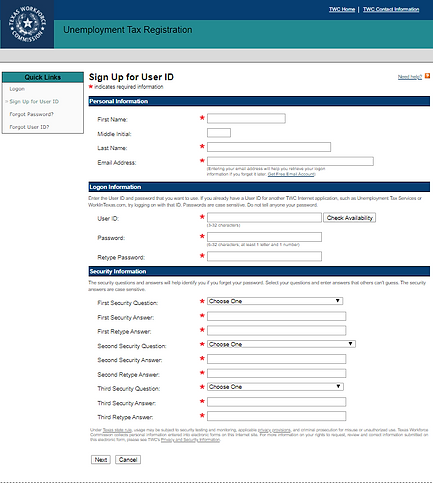This screenshot has height=483, width=433.
Task: Go to Logon in Quick Links
Action: 17,89
